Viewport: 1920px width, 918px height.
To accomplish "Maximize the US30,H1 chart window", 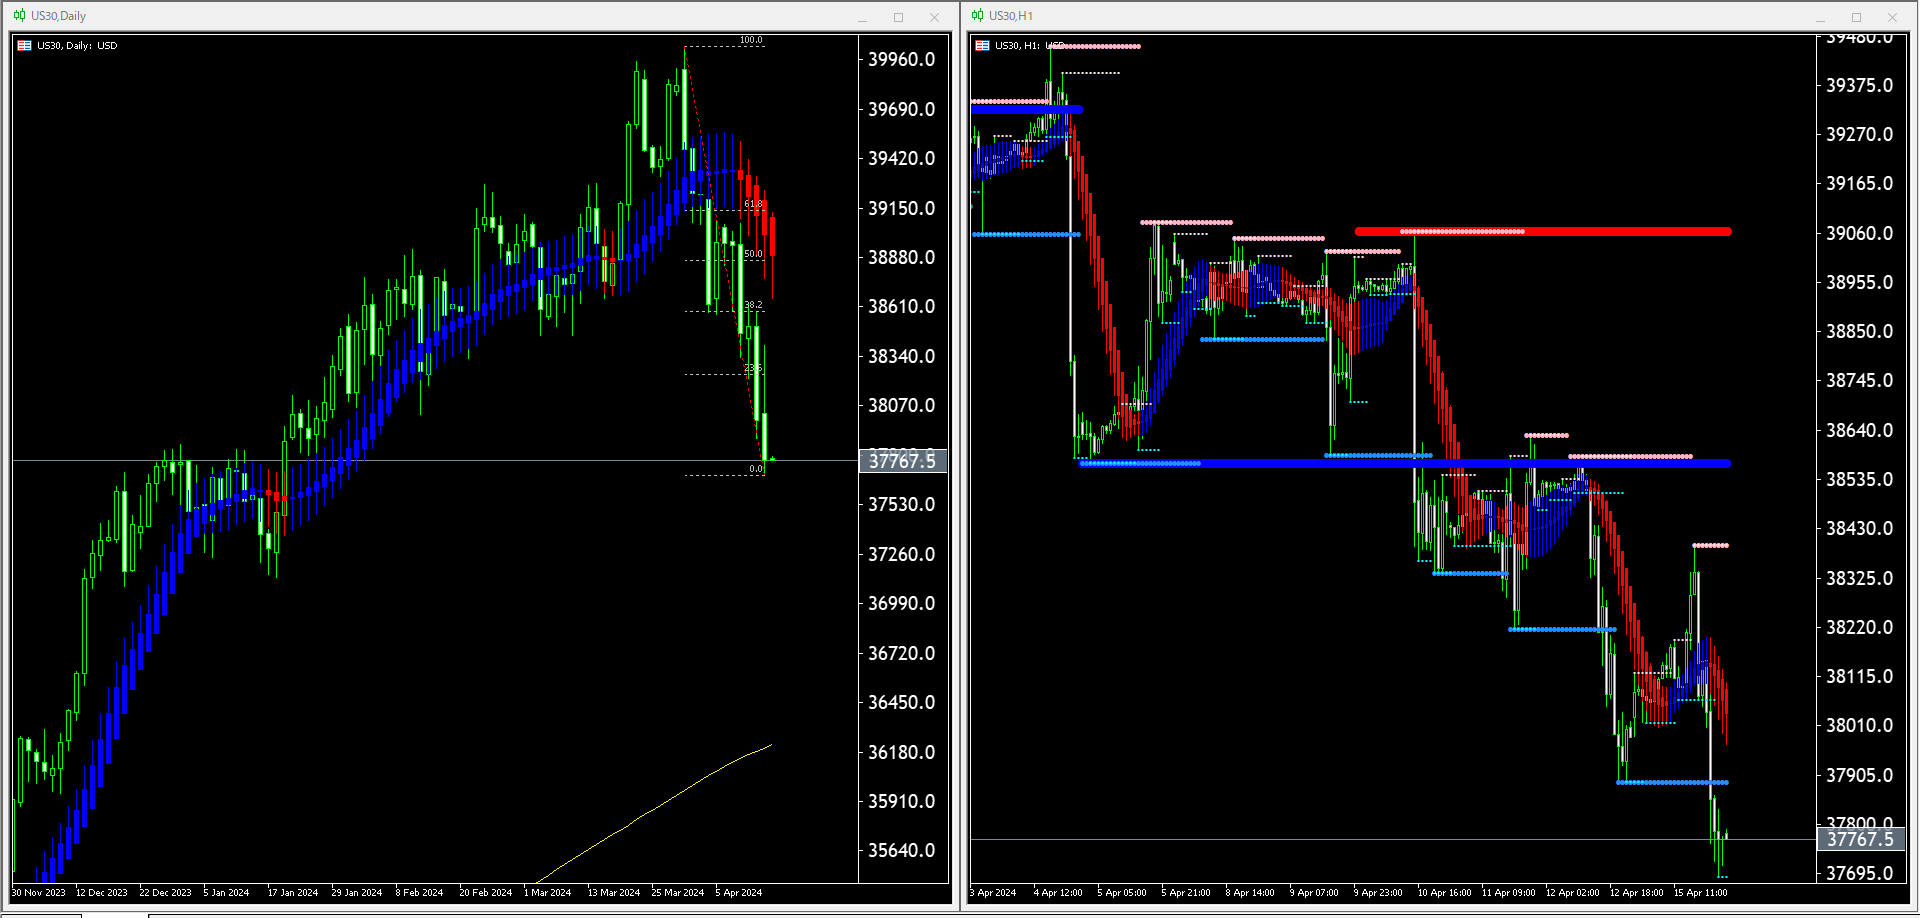I will [1856, 17].
